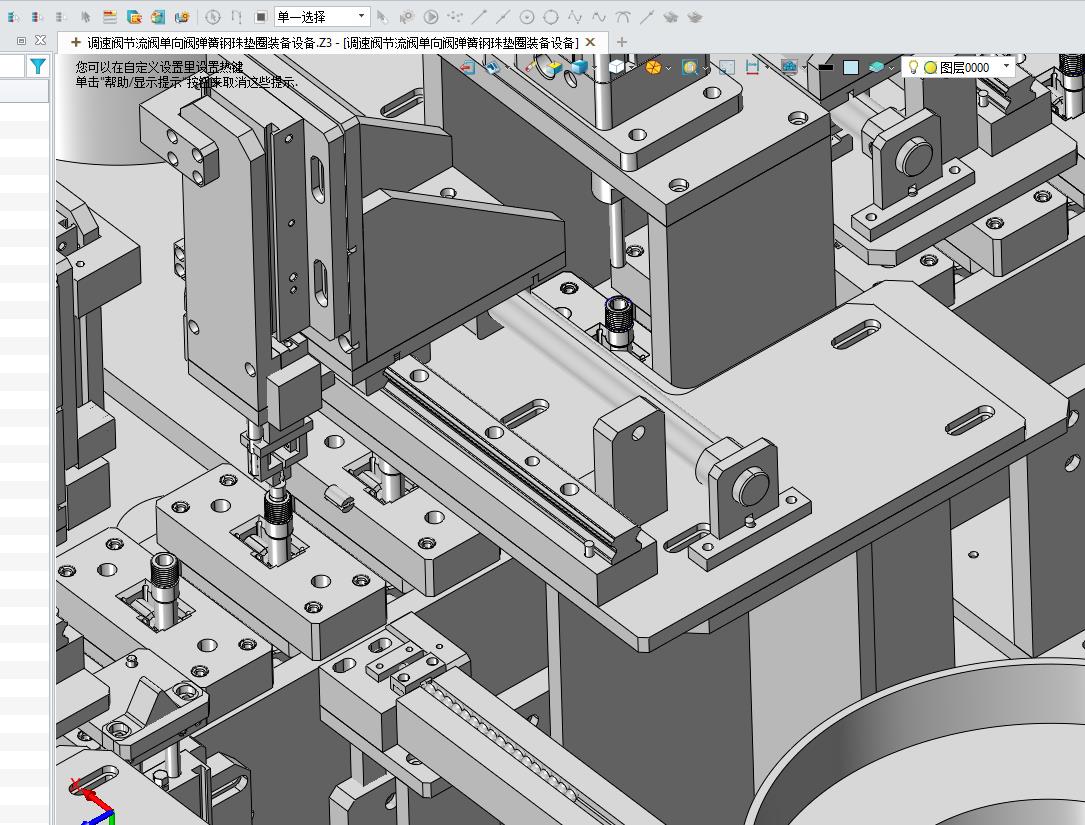The height and width of the screenshot is (825, 1085).
Task: Expand the blue cube display mode dropdown arrow
Action: pos(593,68)
